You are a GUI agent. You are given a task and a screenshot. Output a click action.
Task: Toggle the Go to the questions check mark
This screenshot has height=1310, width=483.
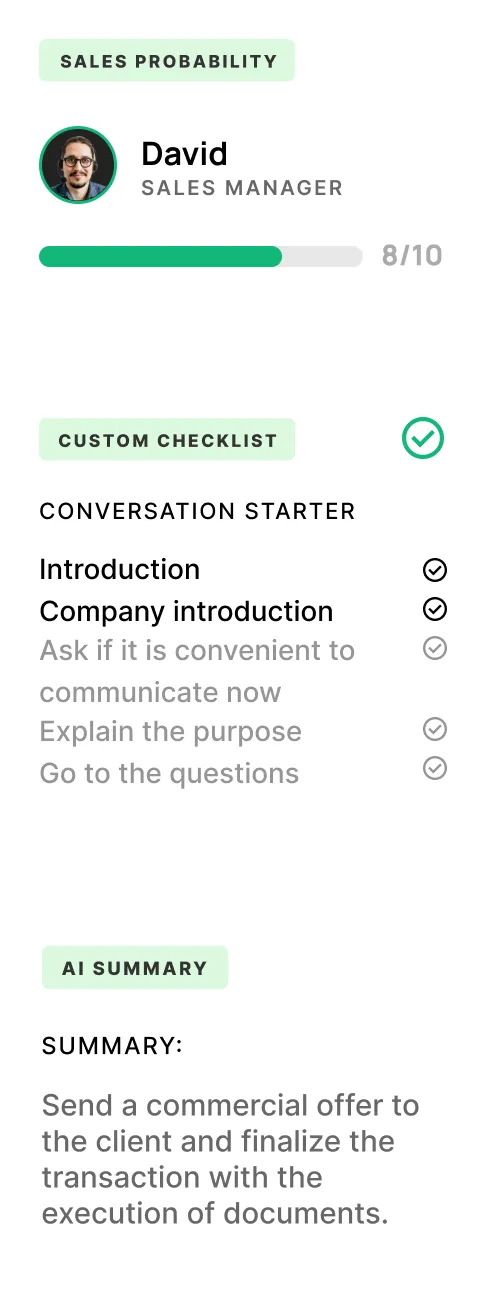(435, 768)
